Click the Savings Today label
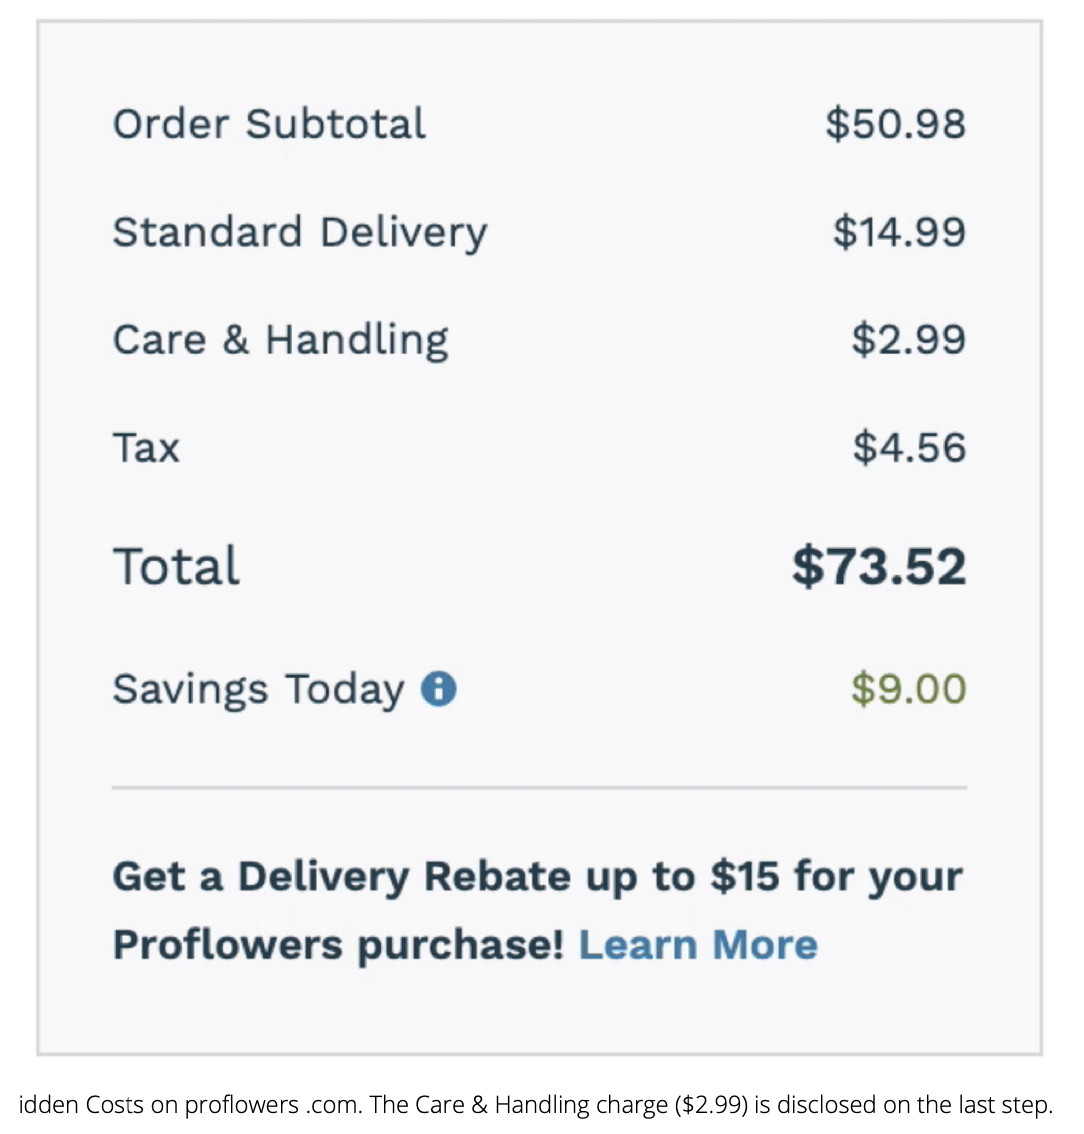The width and height of the screenshot is (1084, 1134). 258,689
